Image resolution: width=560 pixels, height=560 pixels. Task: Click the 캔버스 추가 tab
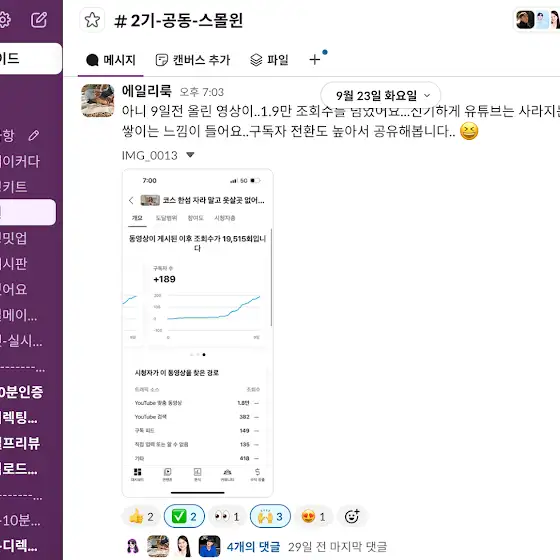193,60
